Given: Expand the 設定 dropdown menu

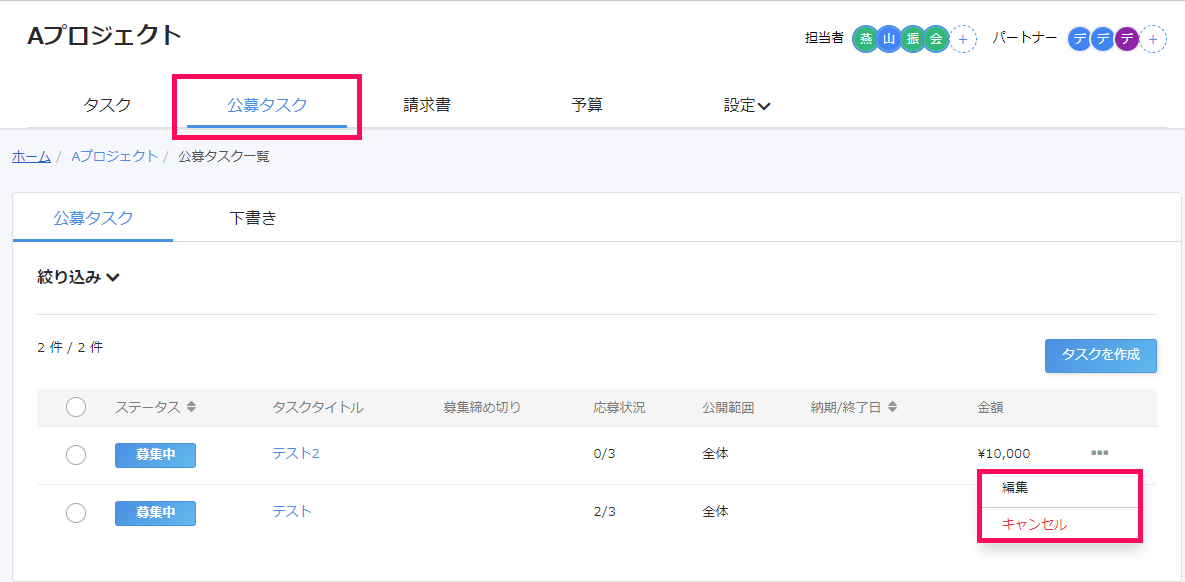Looking at the screenshot, I should 747,106.
